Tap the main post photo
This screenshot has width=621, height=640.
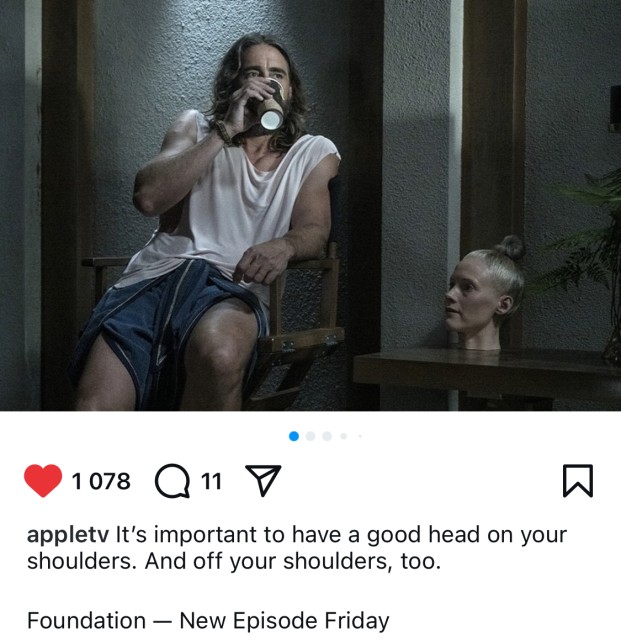point(310,205)
